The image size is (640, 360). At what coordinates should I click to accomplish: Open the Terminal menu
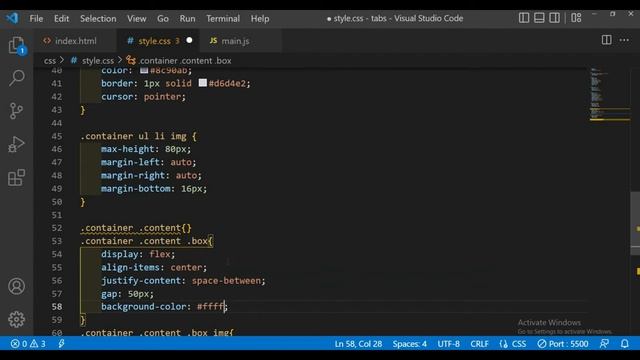[223, 18]
